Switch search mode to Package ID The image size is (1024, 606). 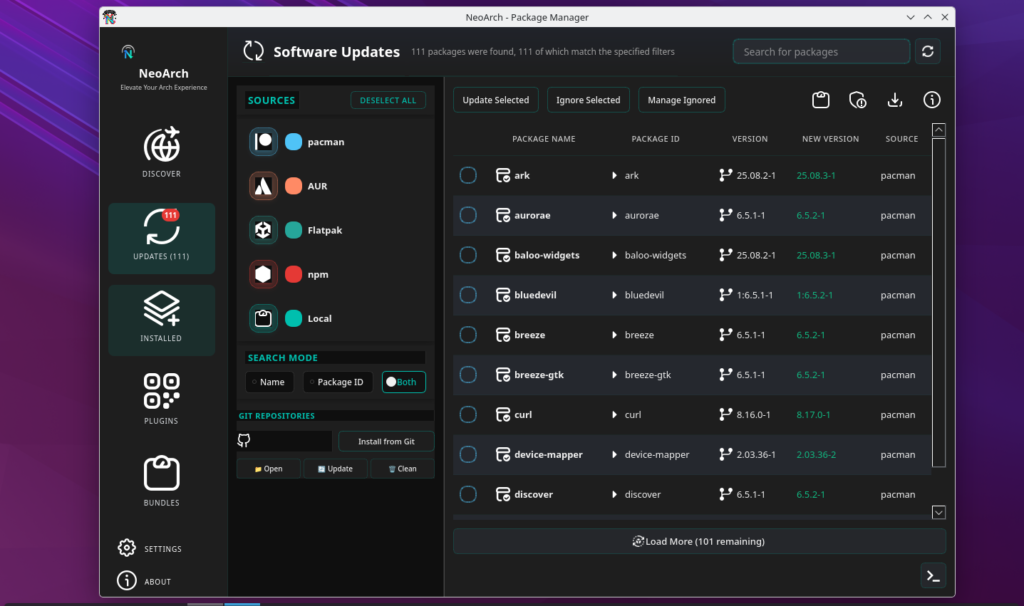[x=337, y=381]
